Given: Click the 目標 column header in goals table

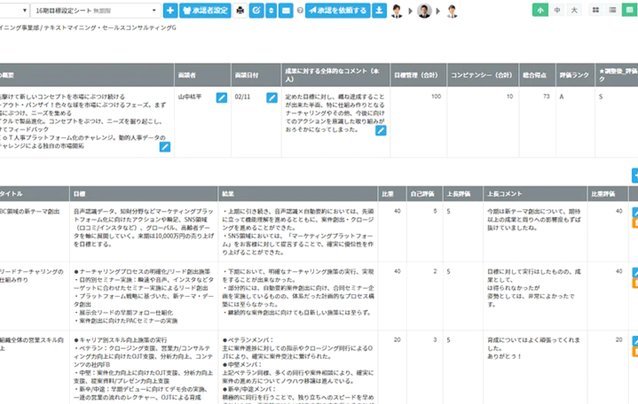Looking at the screenshot, I should coord(144,194).
